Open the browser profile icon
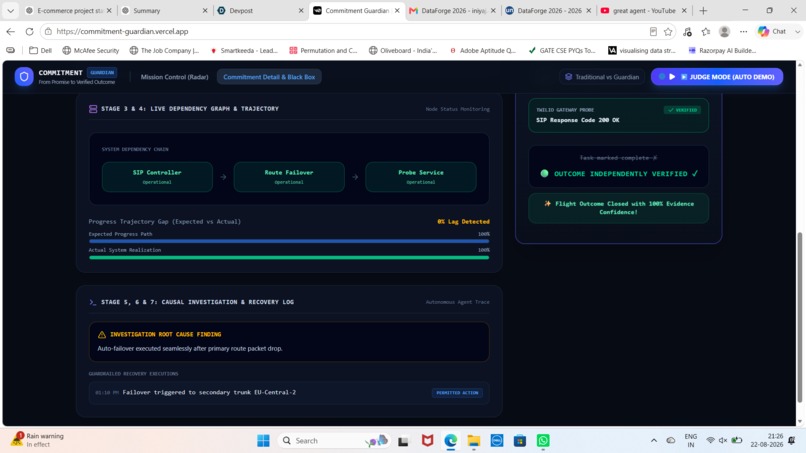Viewport: 806px width, 453px height. point(724,31)
